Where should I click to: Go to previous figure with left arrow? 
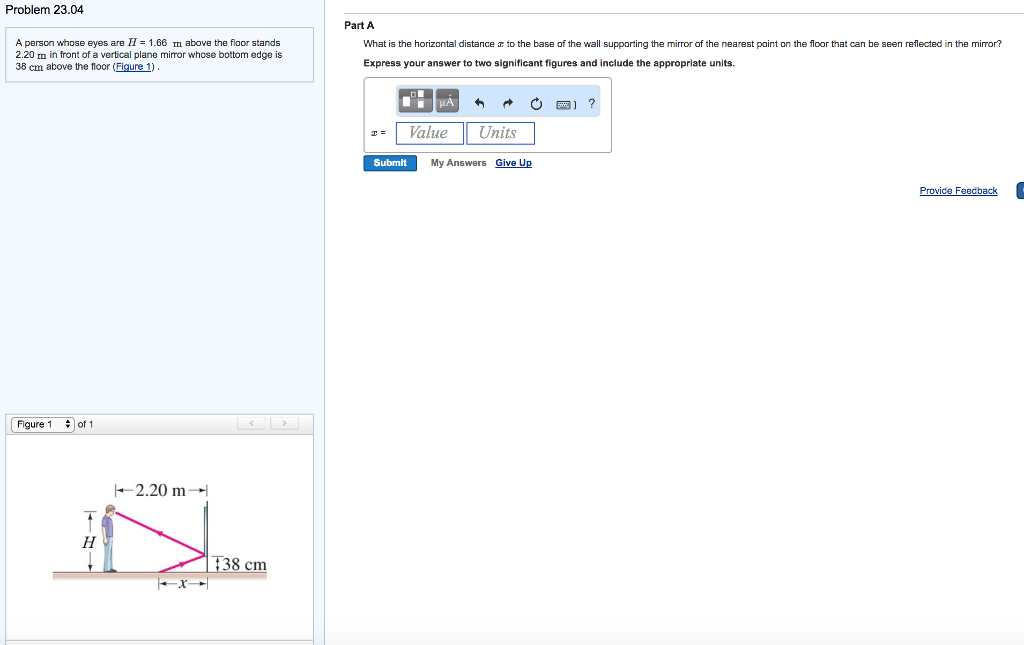click(x=252, y=423)
